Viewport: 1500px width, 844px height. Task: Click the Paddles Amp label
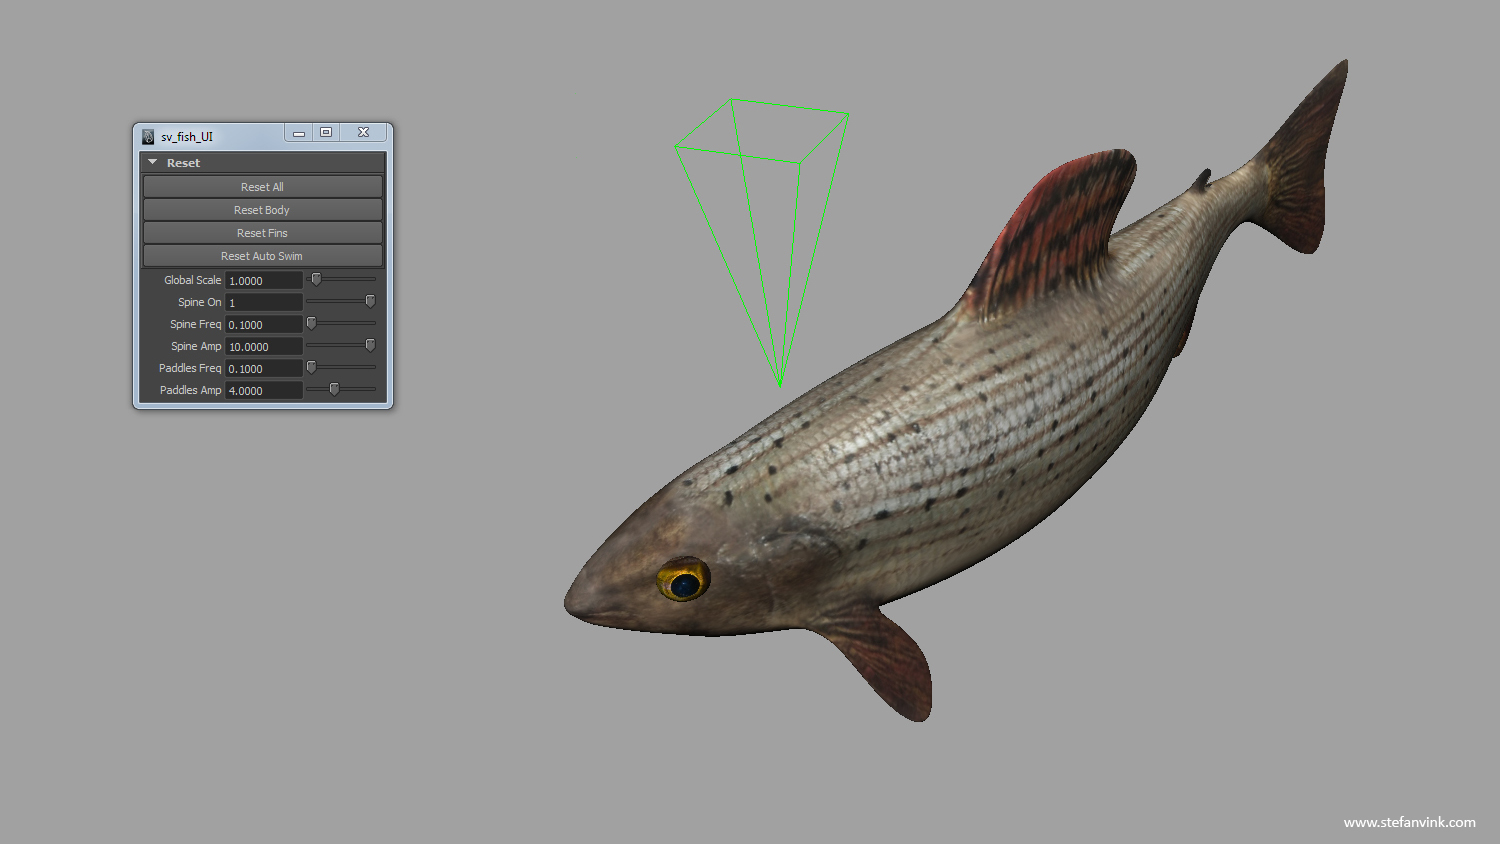pyautogui.click(x=190, y=390)
